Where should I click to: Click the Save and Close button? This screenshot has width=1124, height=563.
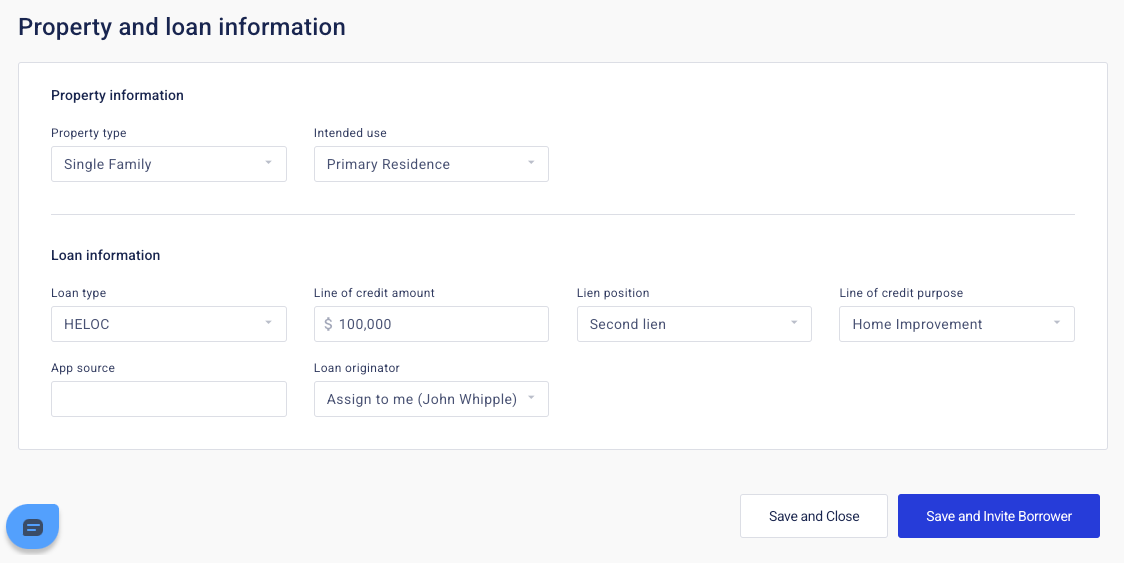(814, 516)
